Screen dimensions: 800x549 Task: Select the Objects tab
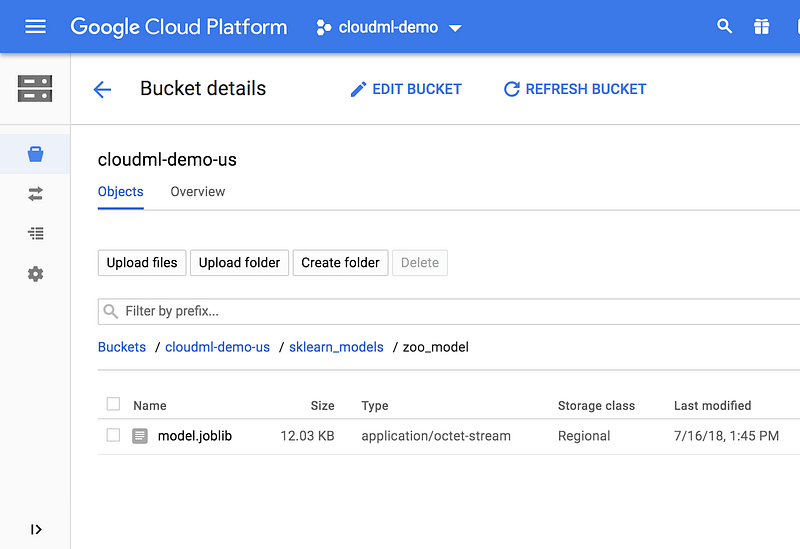coord(121,191)
